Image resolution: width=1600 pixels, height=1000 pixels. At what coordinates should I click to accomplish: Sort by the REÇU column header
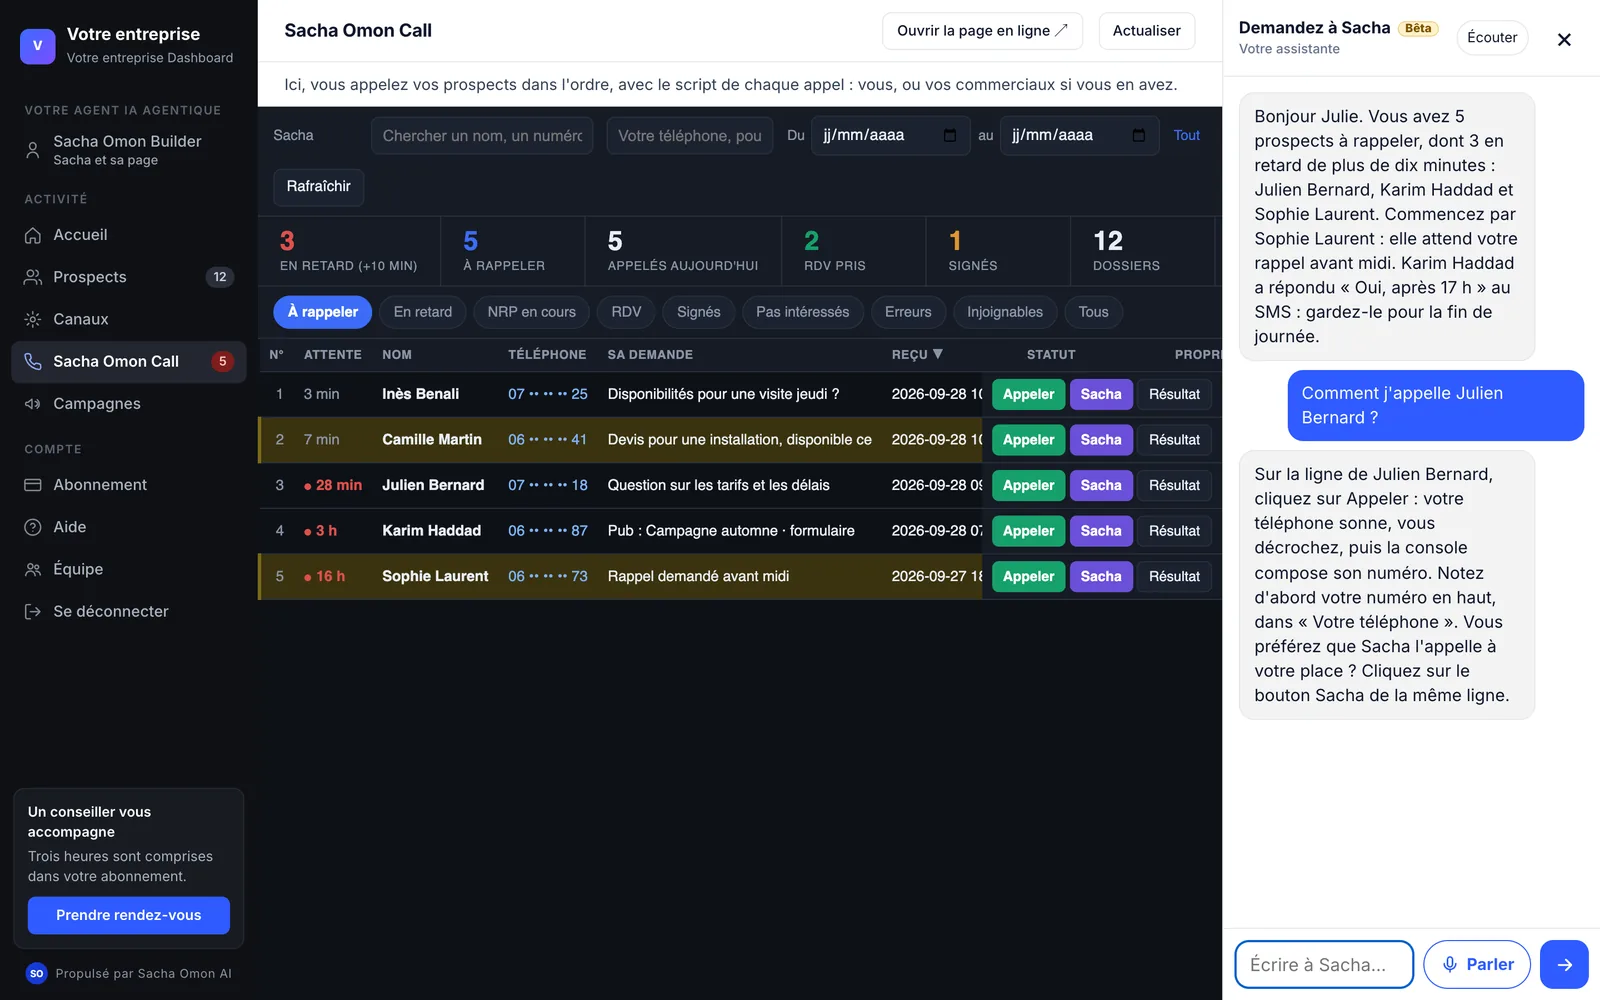pyautogui.click(x=917, y=354)
